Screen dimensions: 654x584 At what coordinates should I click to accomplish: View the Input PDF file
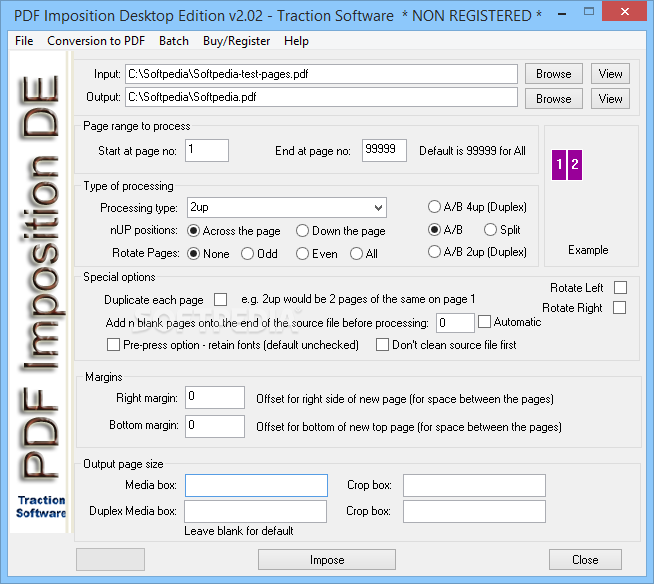610,74
